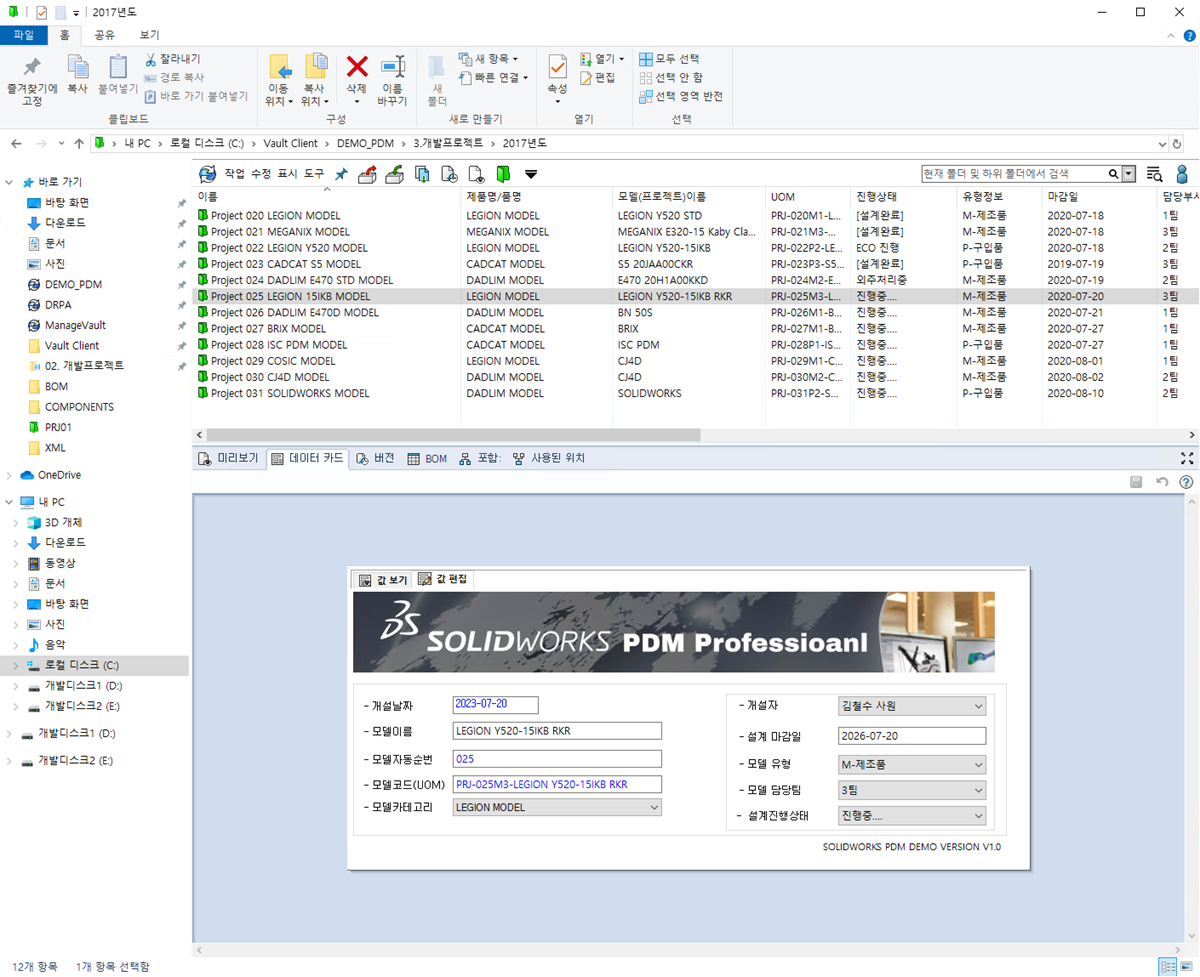The width and height of the screenshot is (1200, 977).
Task: Click the green vault icon in PDM toolbar
Action: pyautogui.click(x=504, y=174)
